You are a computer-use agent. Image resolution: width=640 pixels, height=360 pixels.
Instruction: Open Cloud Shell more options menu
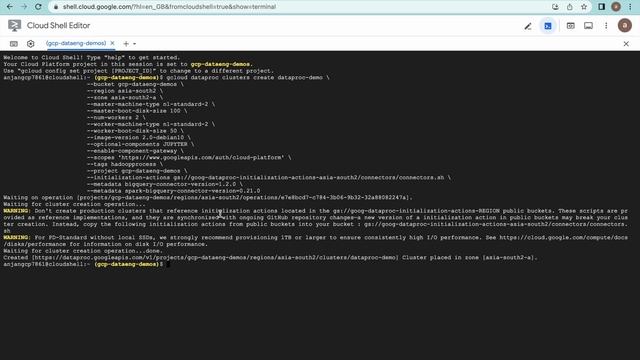click(606, 26)
